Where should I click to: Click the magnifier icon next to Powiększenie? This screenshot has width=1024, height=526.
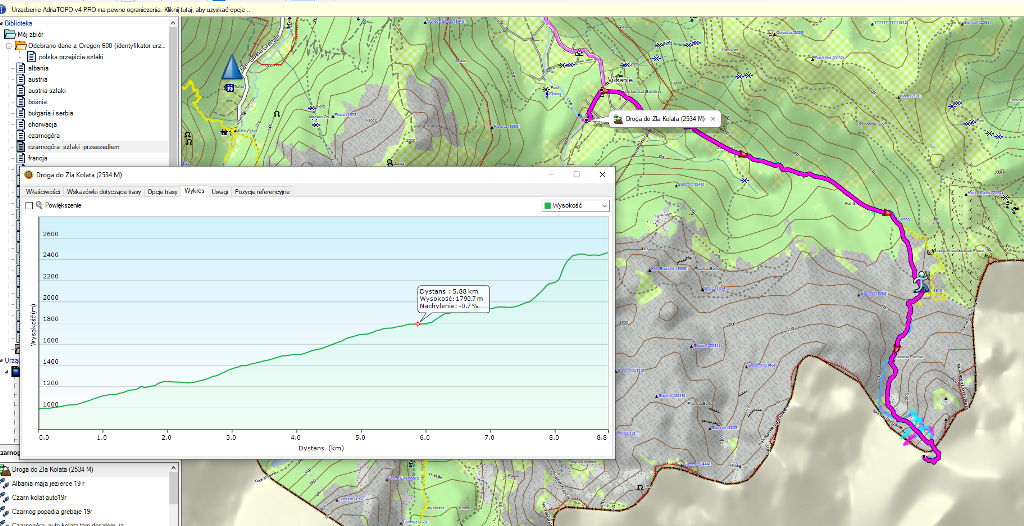click(39, 205)
